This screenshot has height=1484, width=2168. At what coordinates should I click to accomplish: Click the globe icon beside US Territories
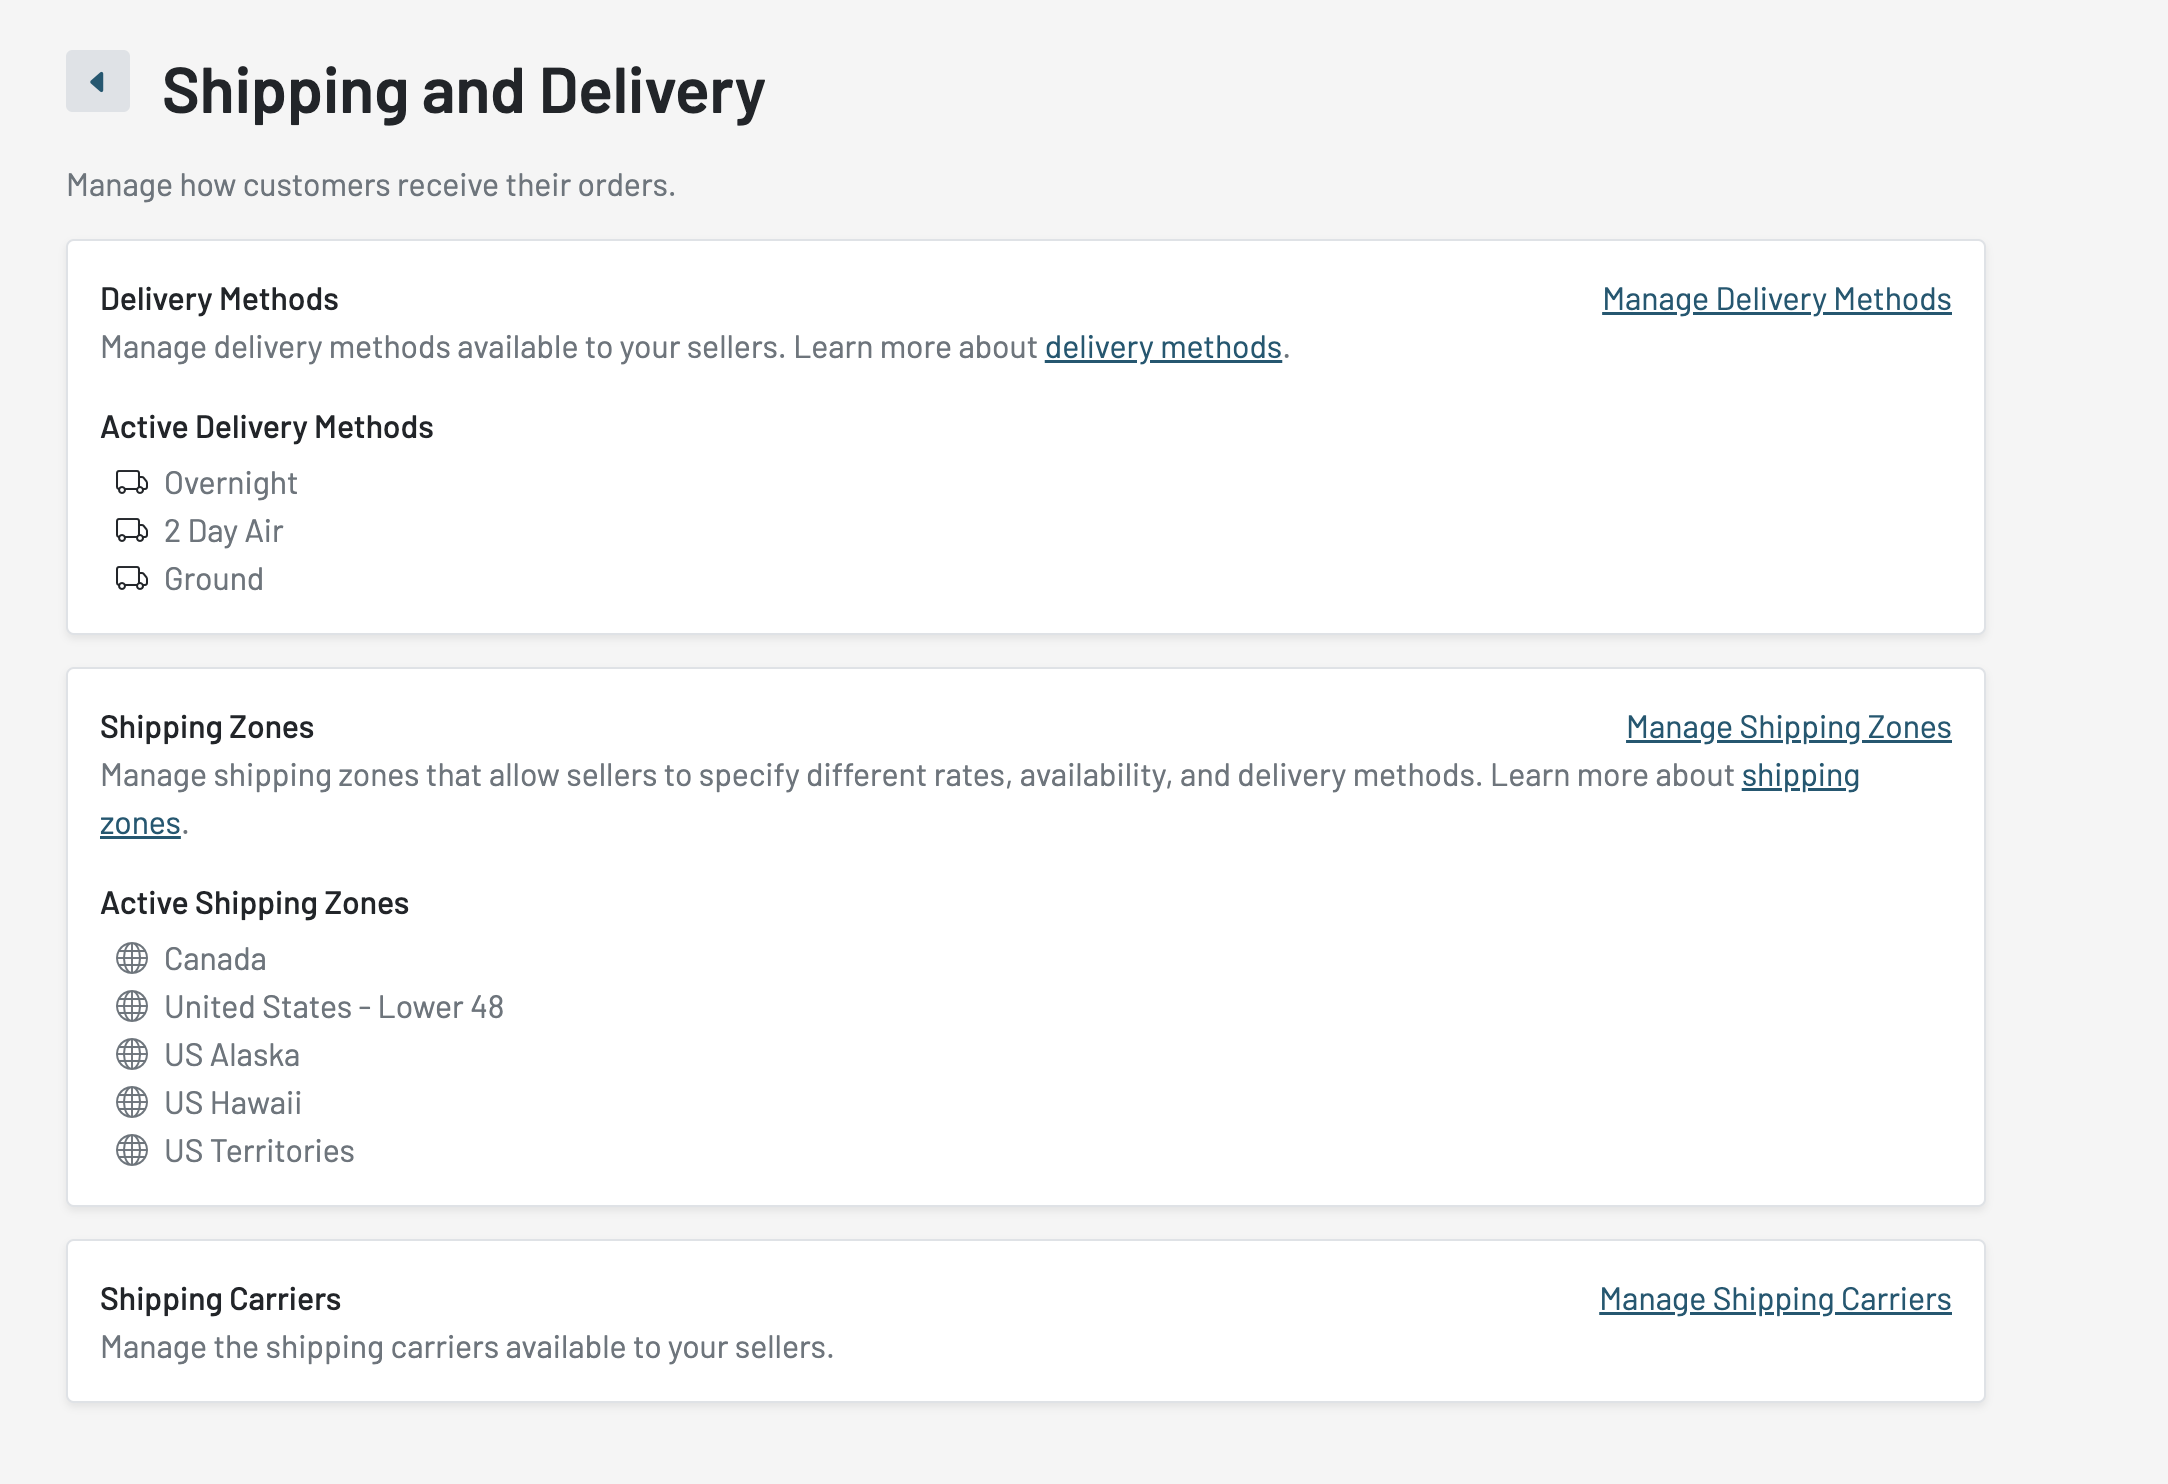(132, 1151)
